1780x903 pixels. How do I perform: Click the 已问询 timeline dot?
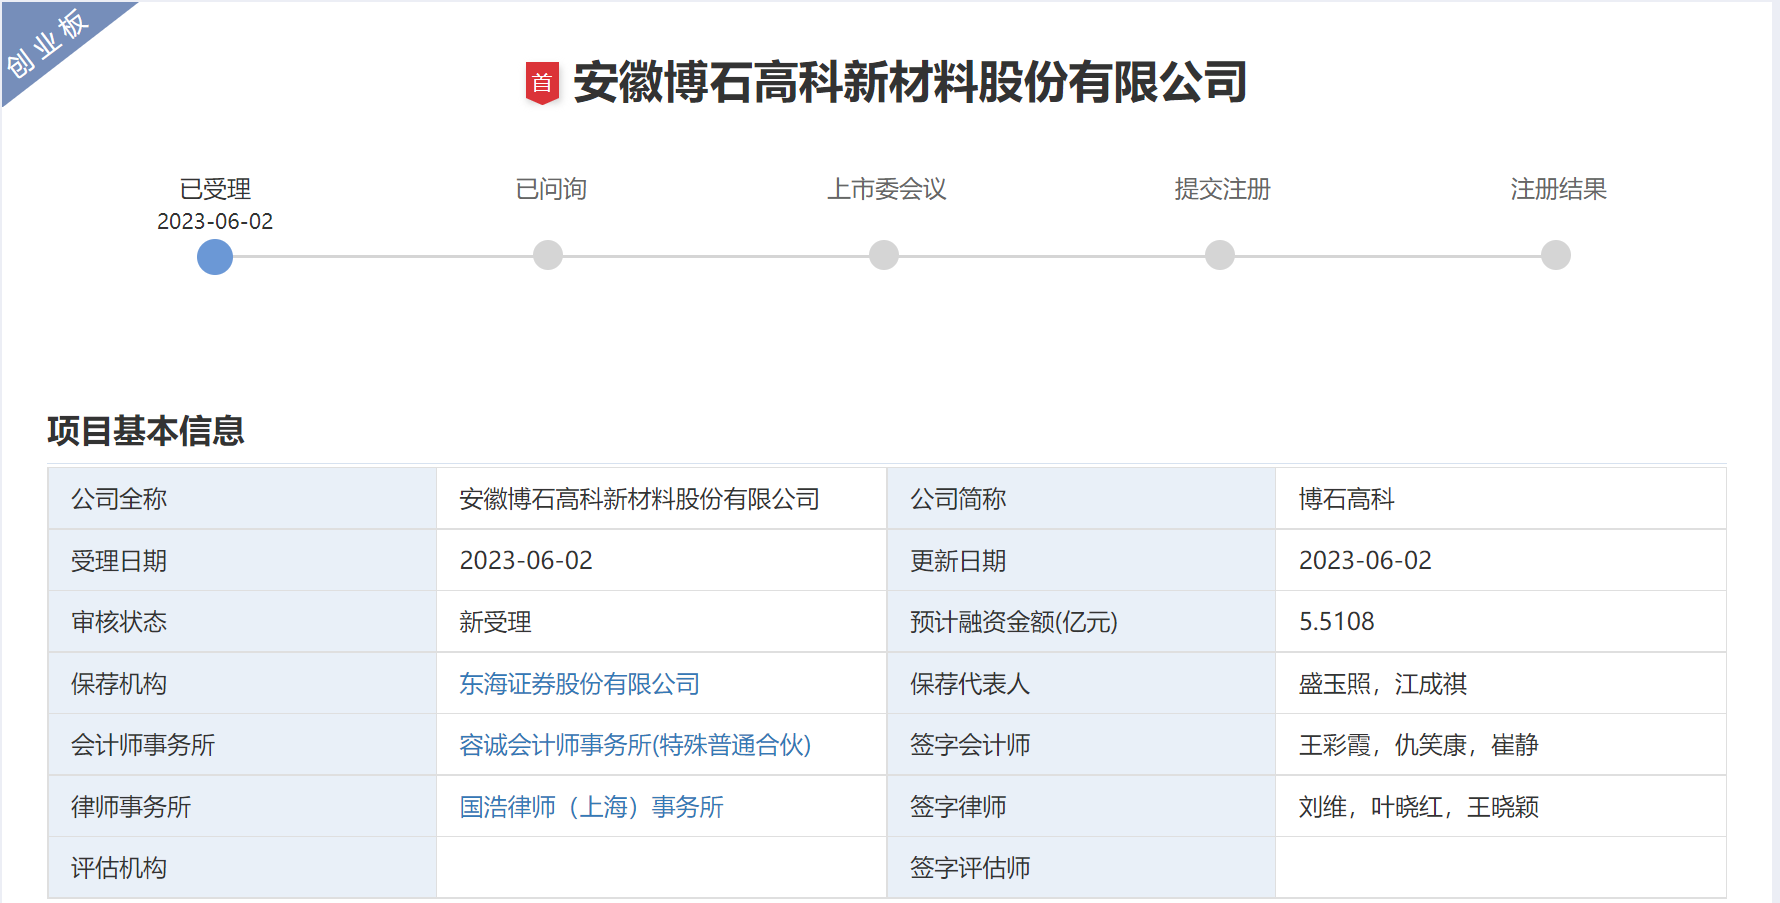548,257
